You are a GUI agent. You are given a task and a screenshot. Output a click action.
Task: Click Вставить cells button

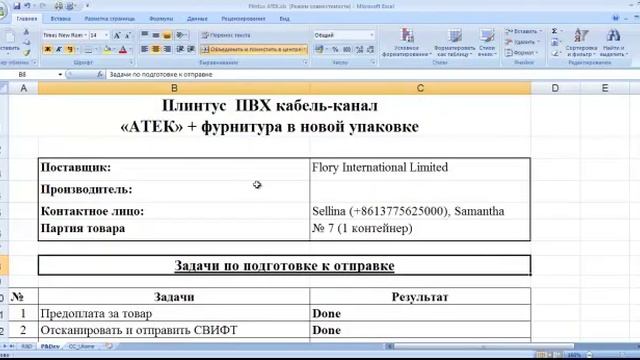[x=523, y=31]
